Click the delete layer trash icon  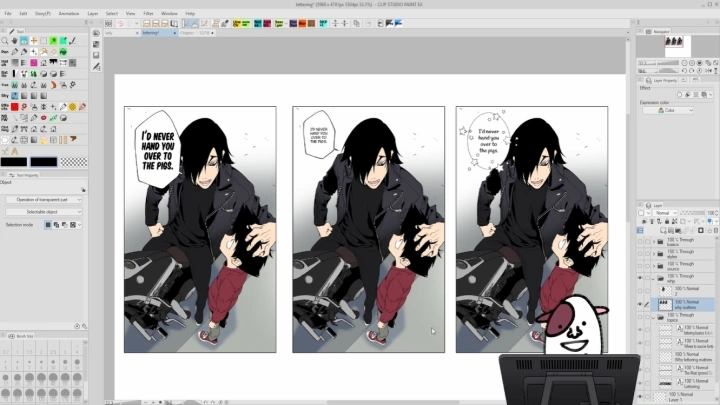click(715, 230)
